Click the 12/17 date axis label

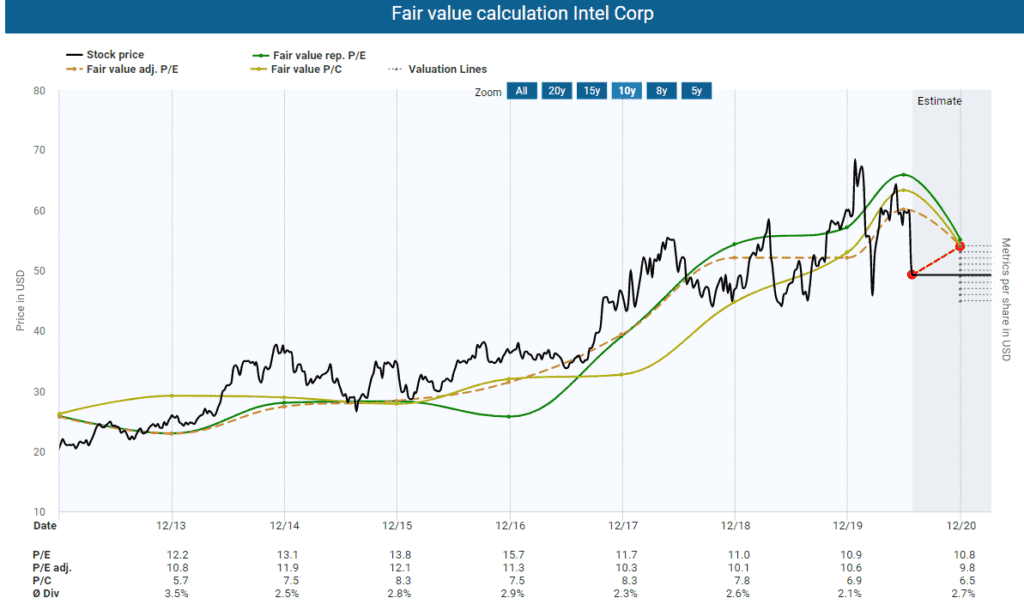click(x=622, y=526)
